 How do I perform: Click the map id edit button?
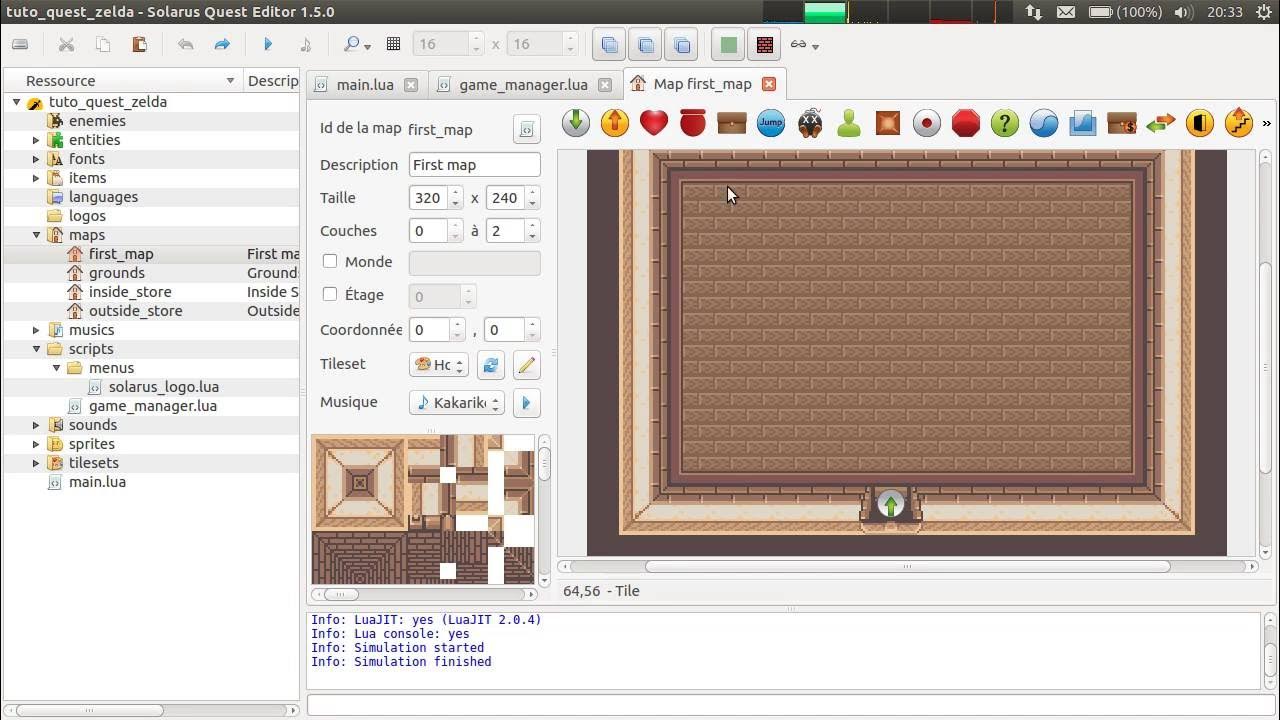[x=526, y=129]
